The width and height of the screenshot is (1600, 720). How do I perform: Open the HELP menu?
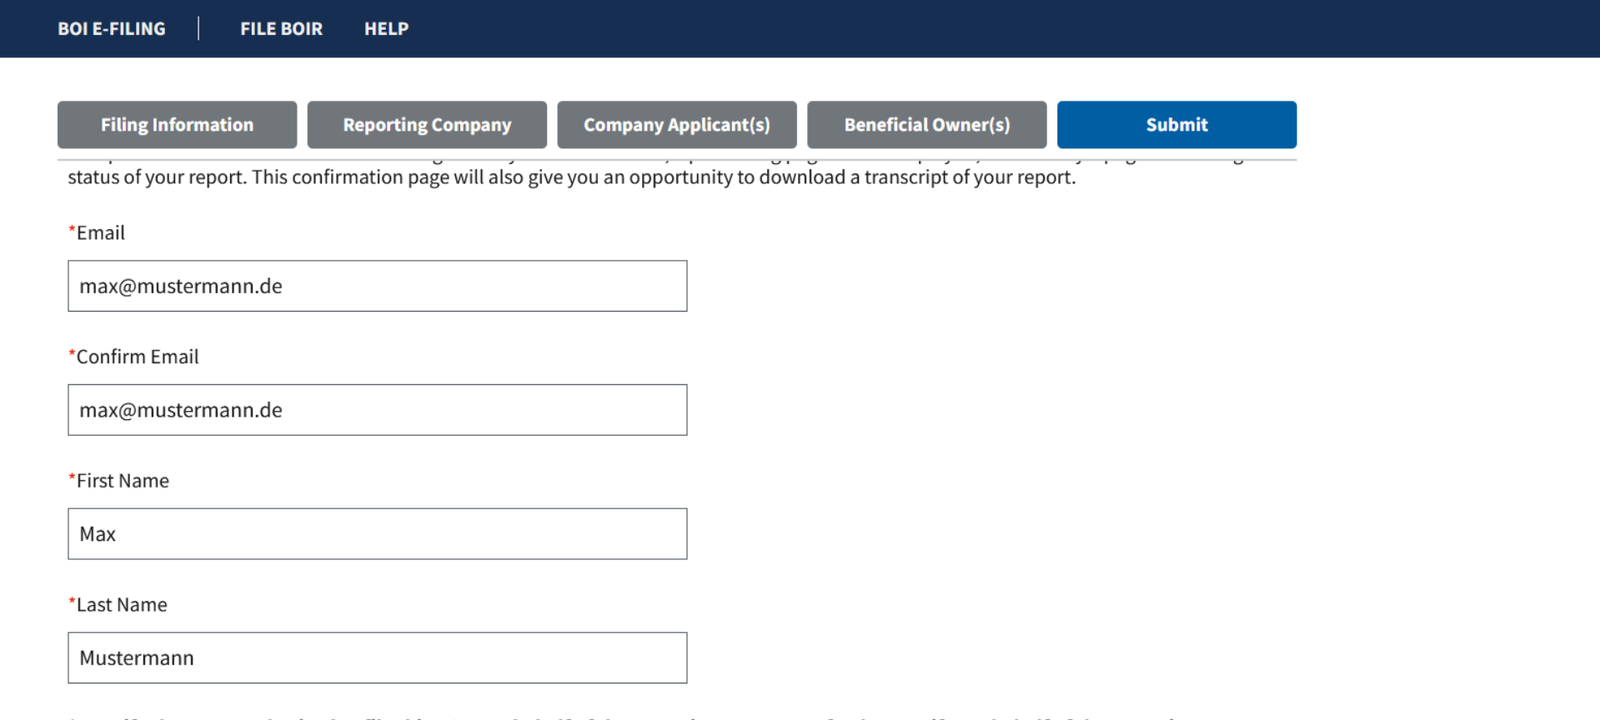tap(386, 29)
